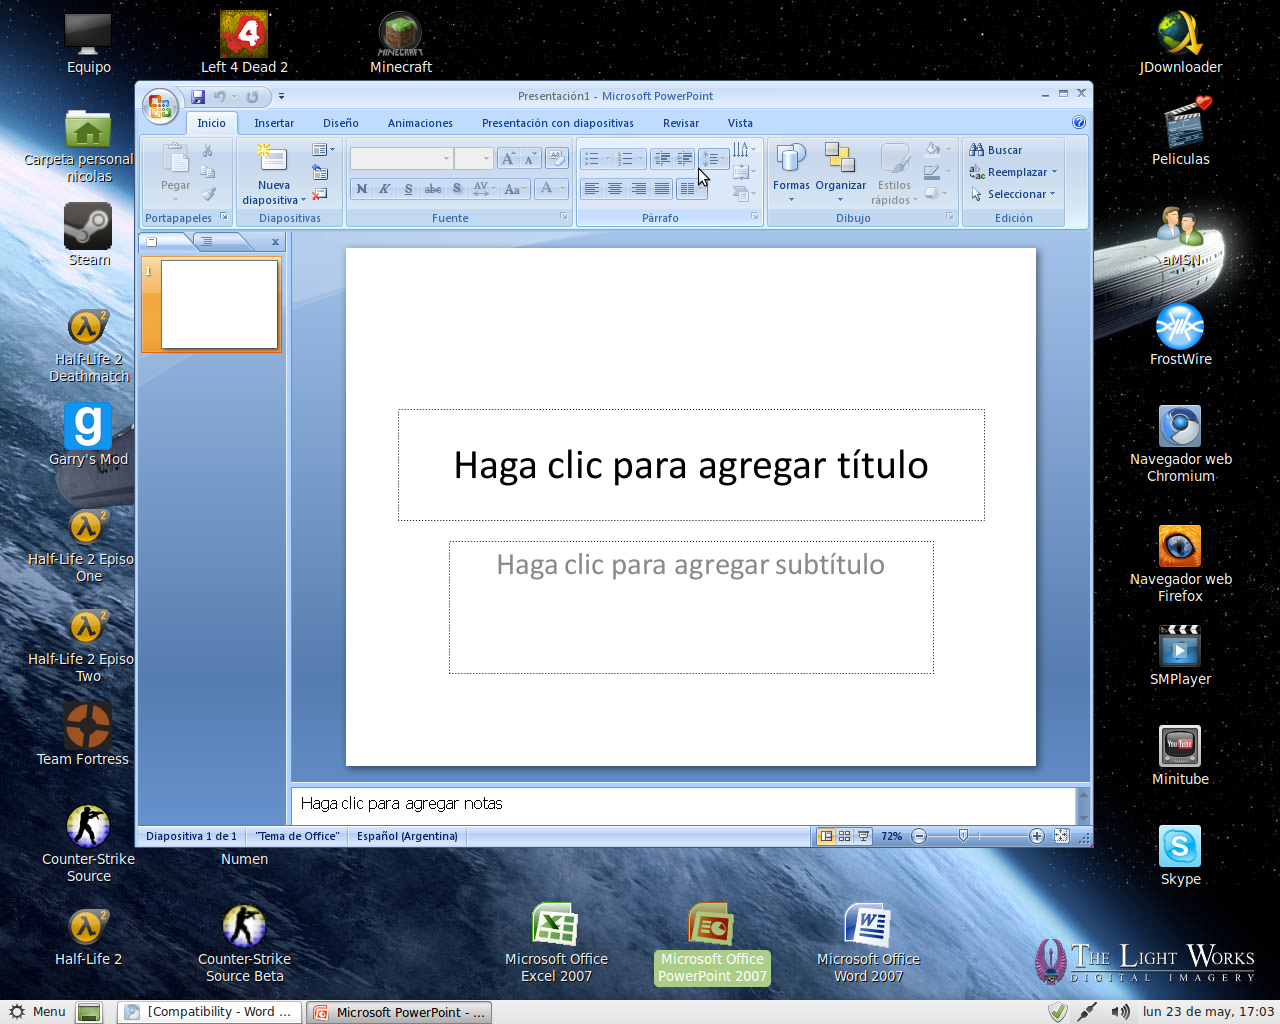Click the Formas shapes gallery icon

click(791, 158)
